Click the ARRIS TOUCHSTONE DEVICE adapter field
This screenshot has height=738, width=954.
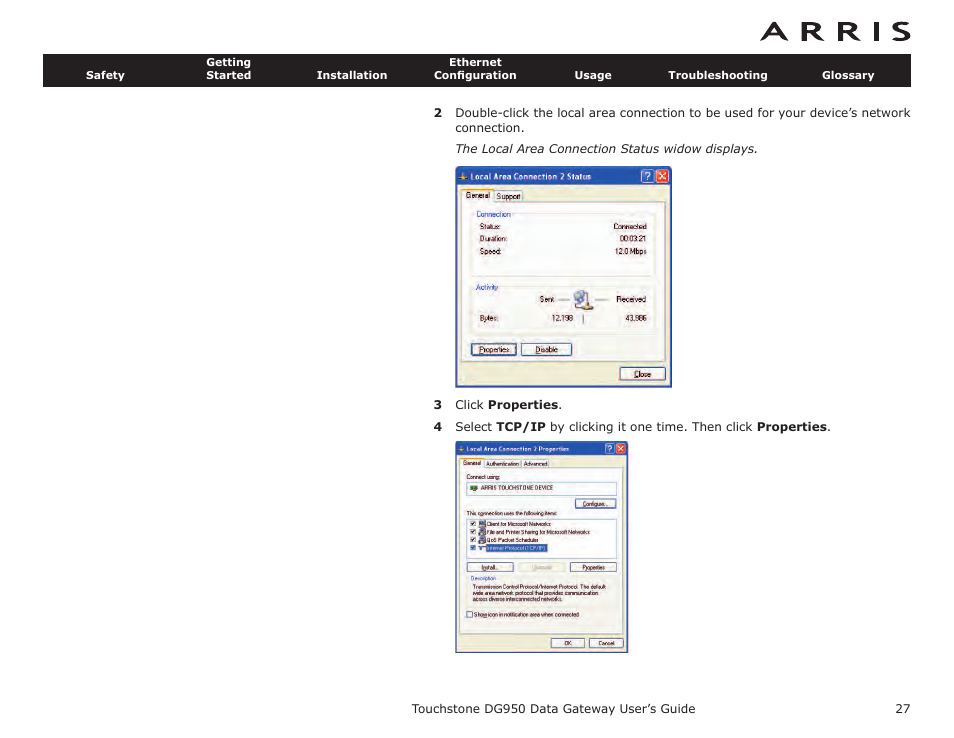541,488
